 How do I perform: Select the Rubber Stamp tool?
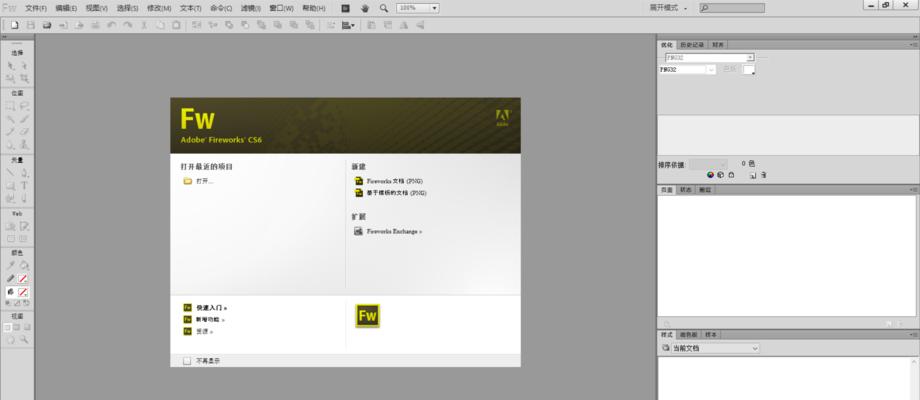[x=24, y=144]
